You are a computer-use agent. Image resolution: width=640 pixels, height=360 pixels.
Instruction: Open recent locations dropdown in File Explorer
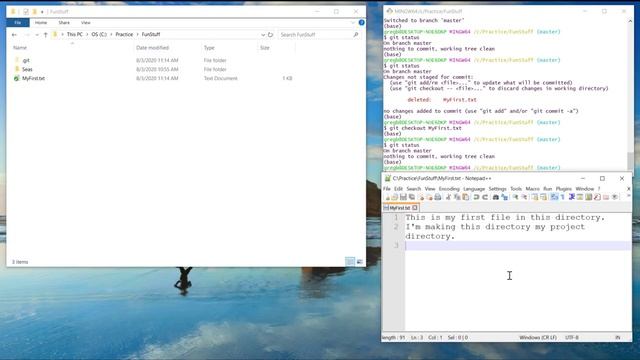(x=37, y=35)
